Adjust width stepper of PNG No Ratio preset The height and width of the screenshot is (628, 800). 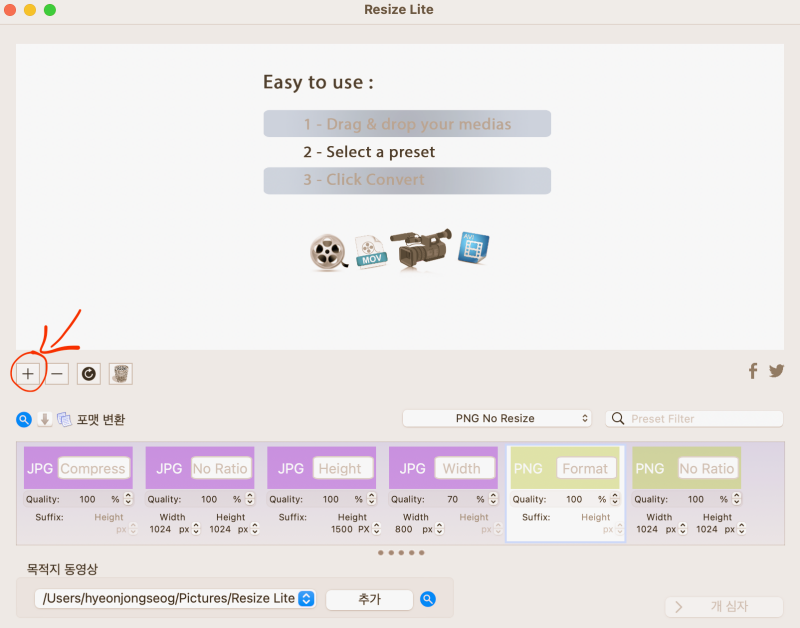tap(683, 529)
